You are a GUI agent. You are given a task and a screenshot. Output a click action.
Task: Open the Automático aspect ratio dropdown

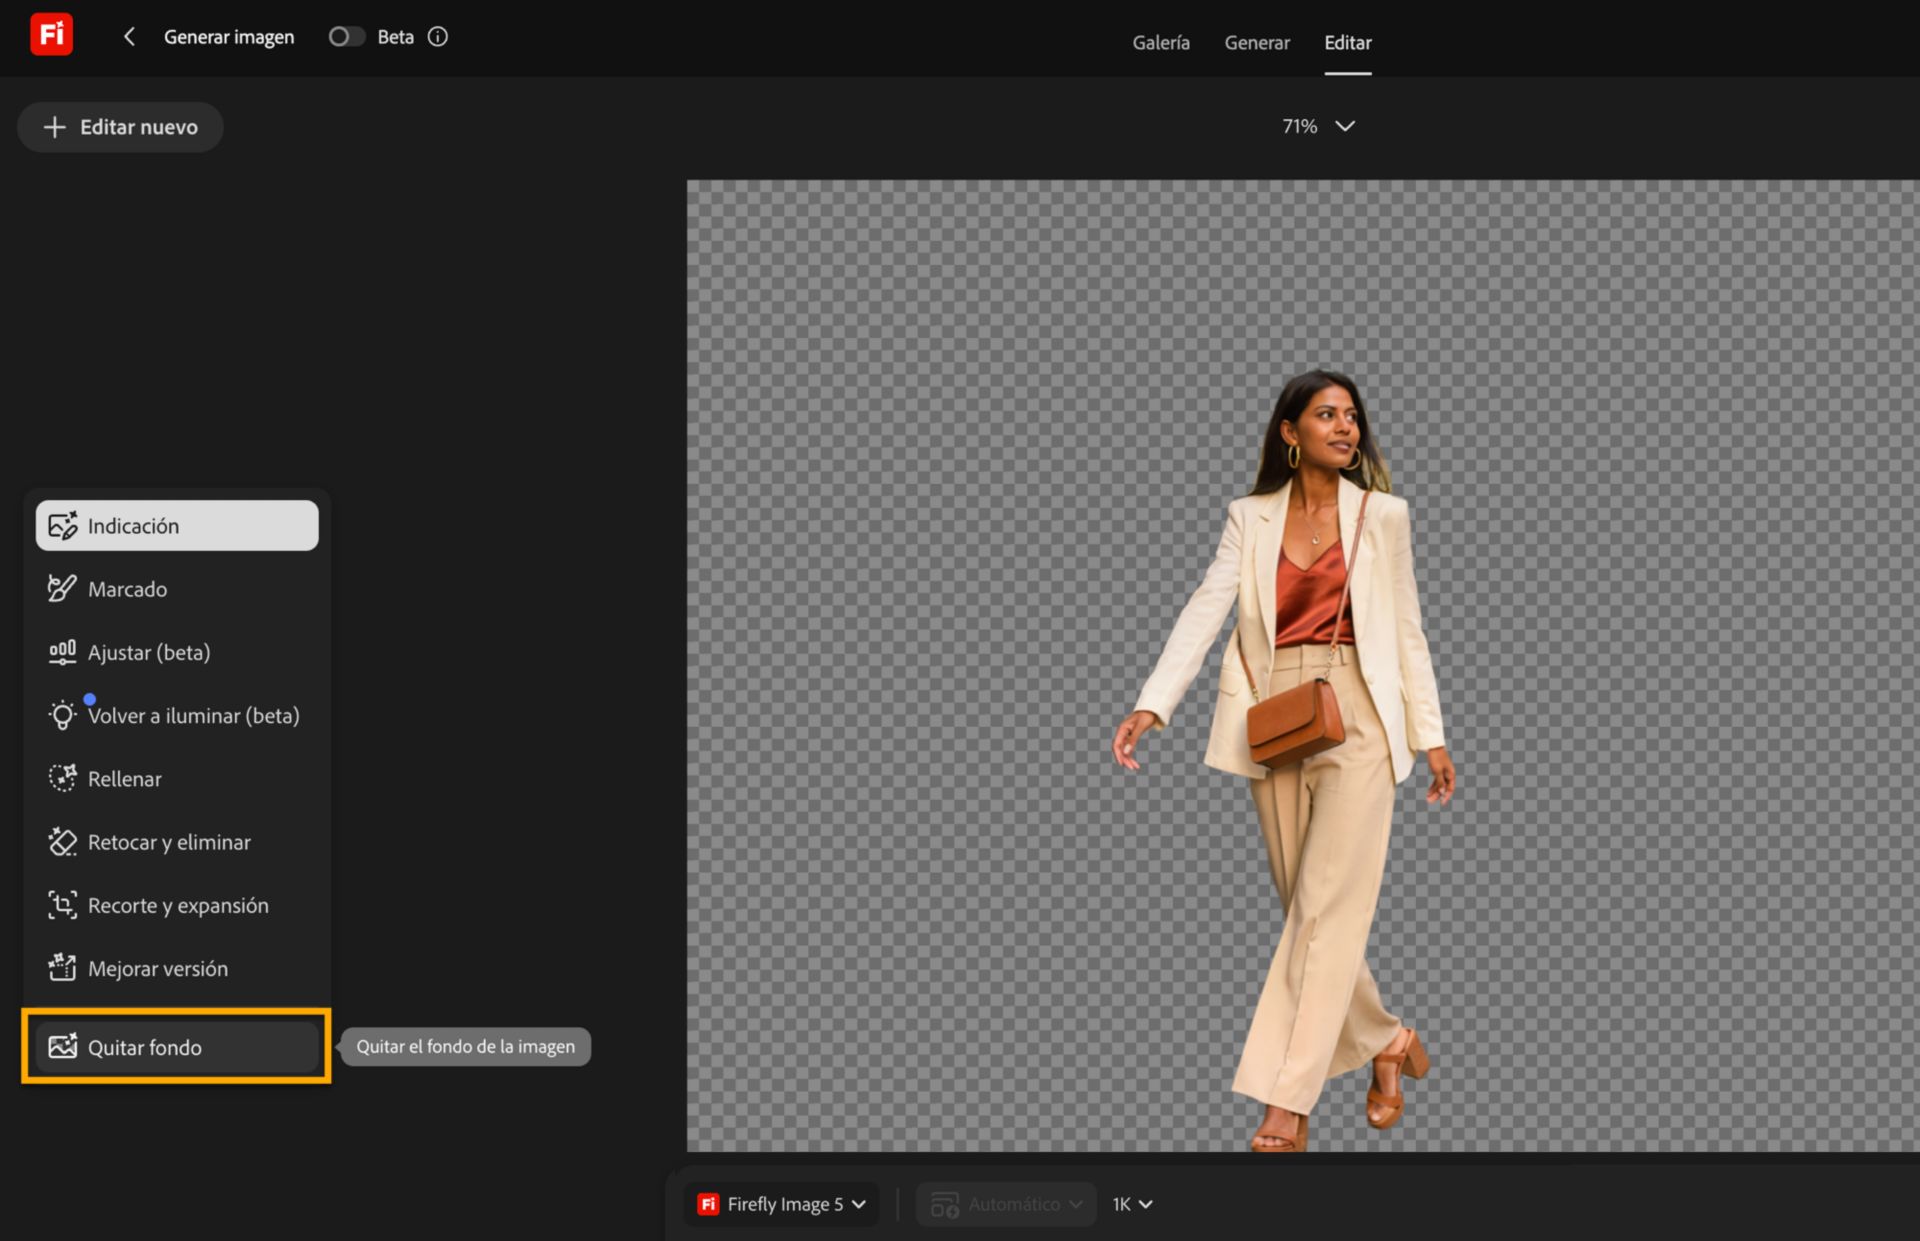click(x=1006, y=1204)
